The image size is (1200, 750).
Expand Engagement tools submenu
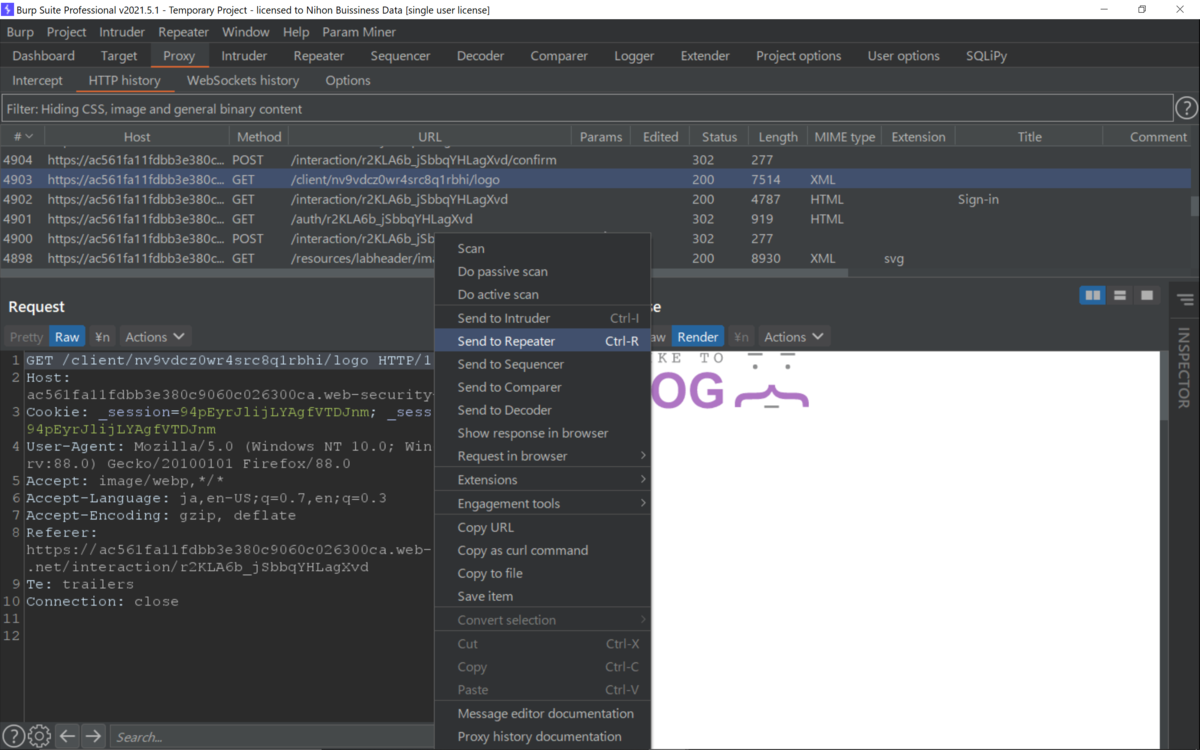pyautogui.click(x=542, y=503)
